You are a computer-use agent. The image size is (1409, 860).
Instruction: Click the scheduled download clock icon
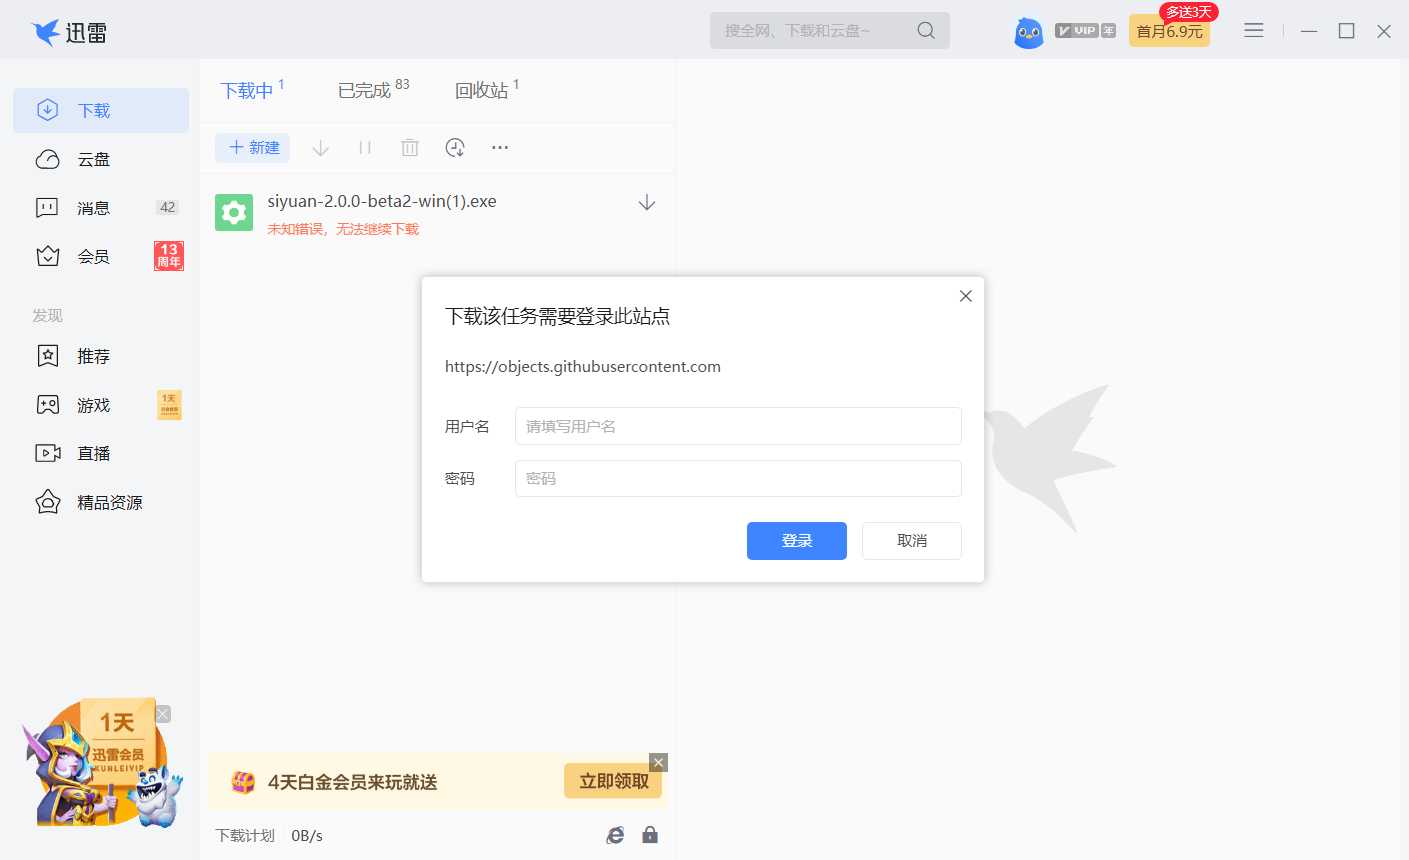pos(455,148)
